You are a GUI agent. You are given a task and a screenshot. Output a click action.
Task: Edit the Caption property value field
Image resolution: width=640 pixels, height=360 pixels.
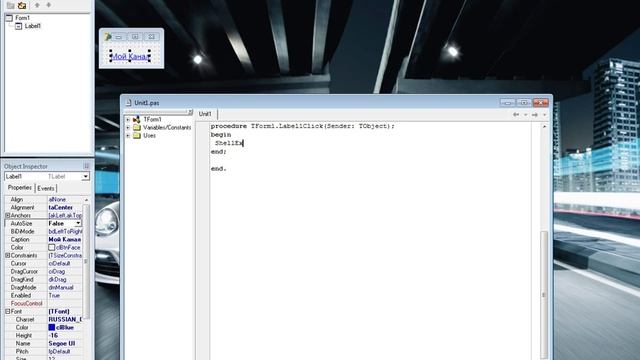pyautogui.click(x=64, y=239)
